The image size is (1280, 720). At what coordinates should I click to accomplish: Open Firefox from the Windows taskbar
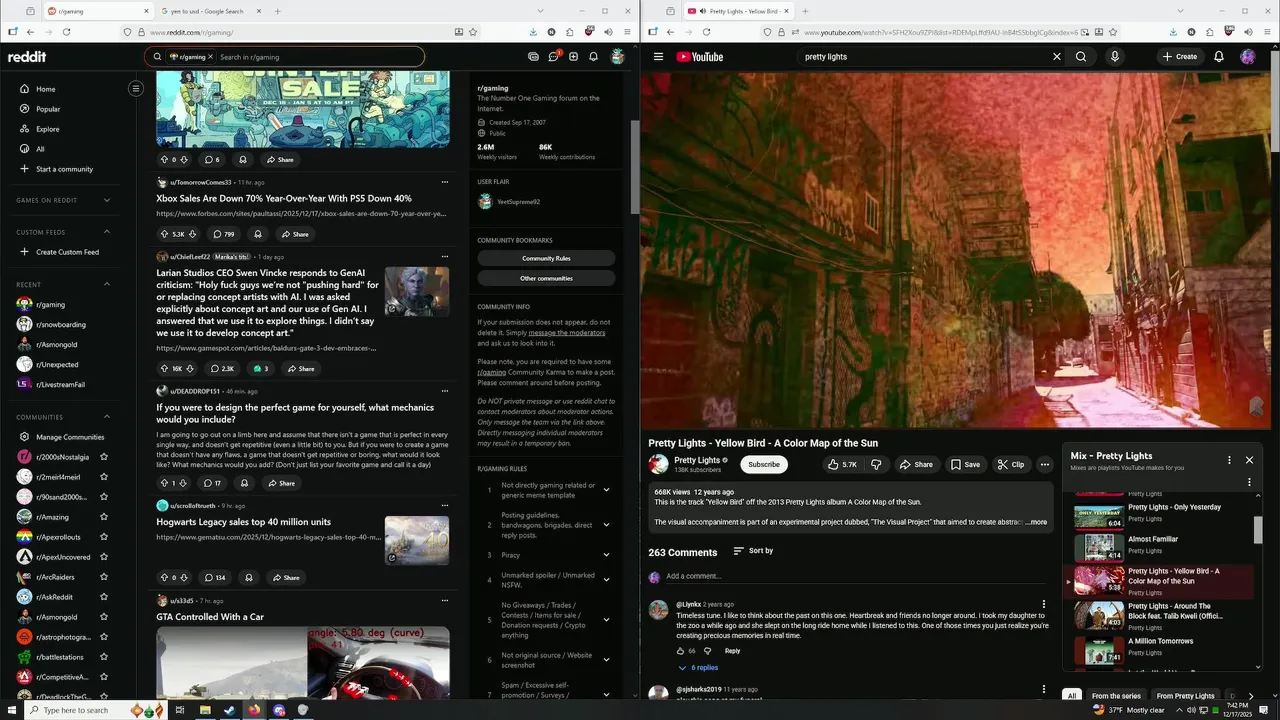(x=254, y=710)
